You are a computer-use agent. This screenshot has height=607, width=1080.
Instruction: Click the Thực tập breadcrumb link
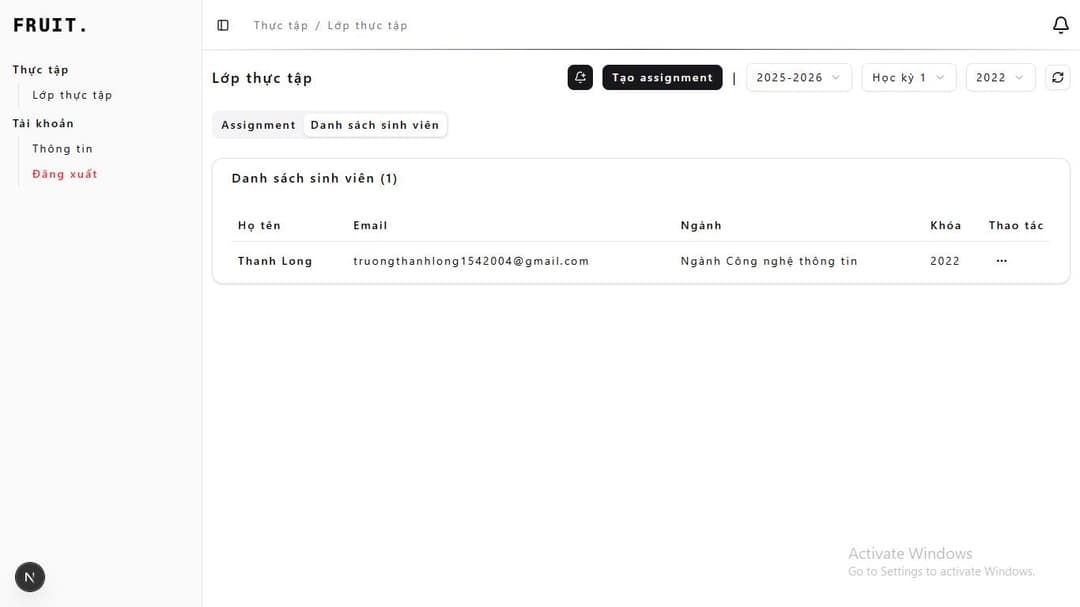pyautogui.click(x=280, y=25)
